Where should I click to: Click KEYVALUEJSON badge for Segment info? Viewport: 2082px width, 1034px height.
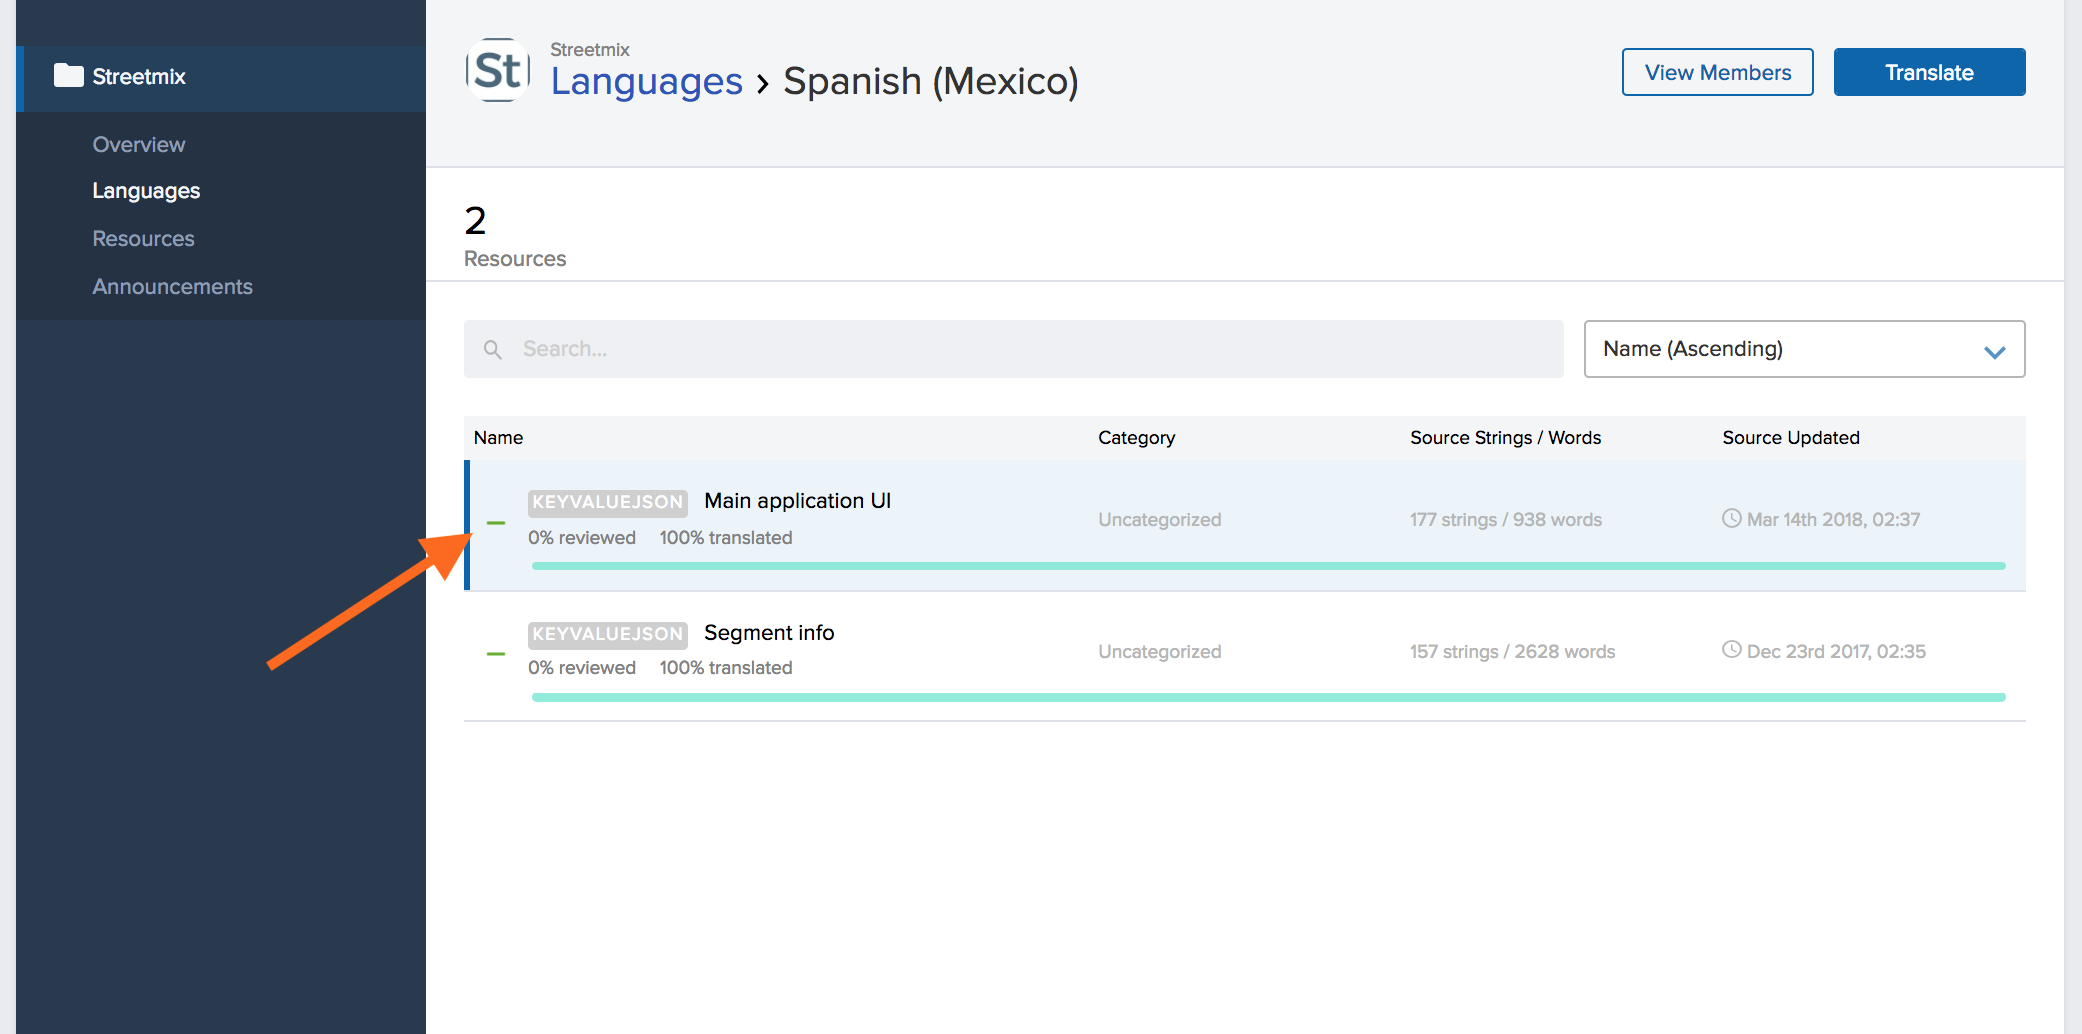coord(607,634)
